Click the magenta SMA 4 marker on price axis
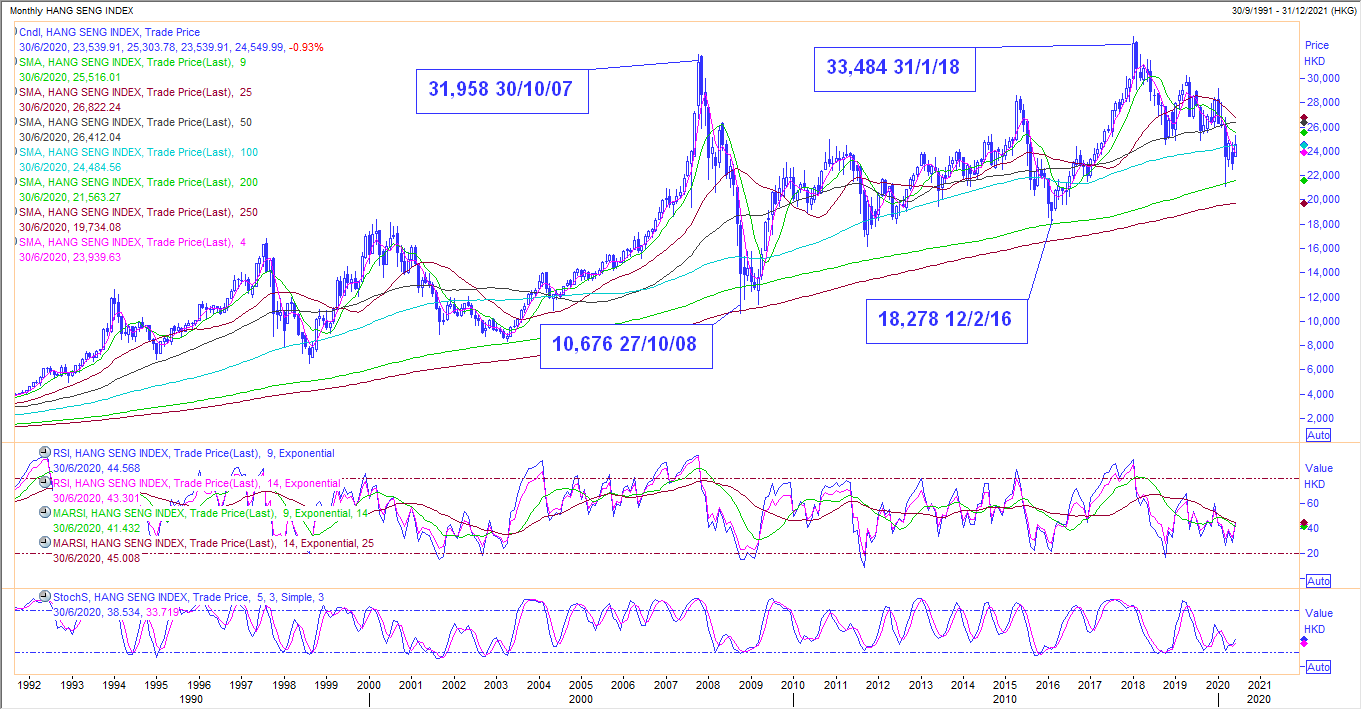This screenshot has height=710, width=1362. 1303,152
